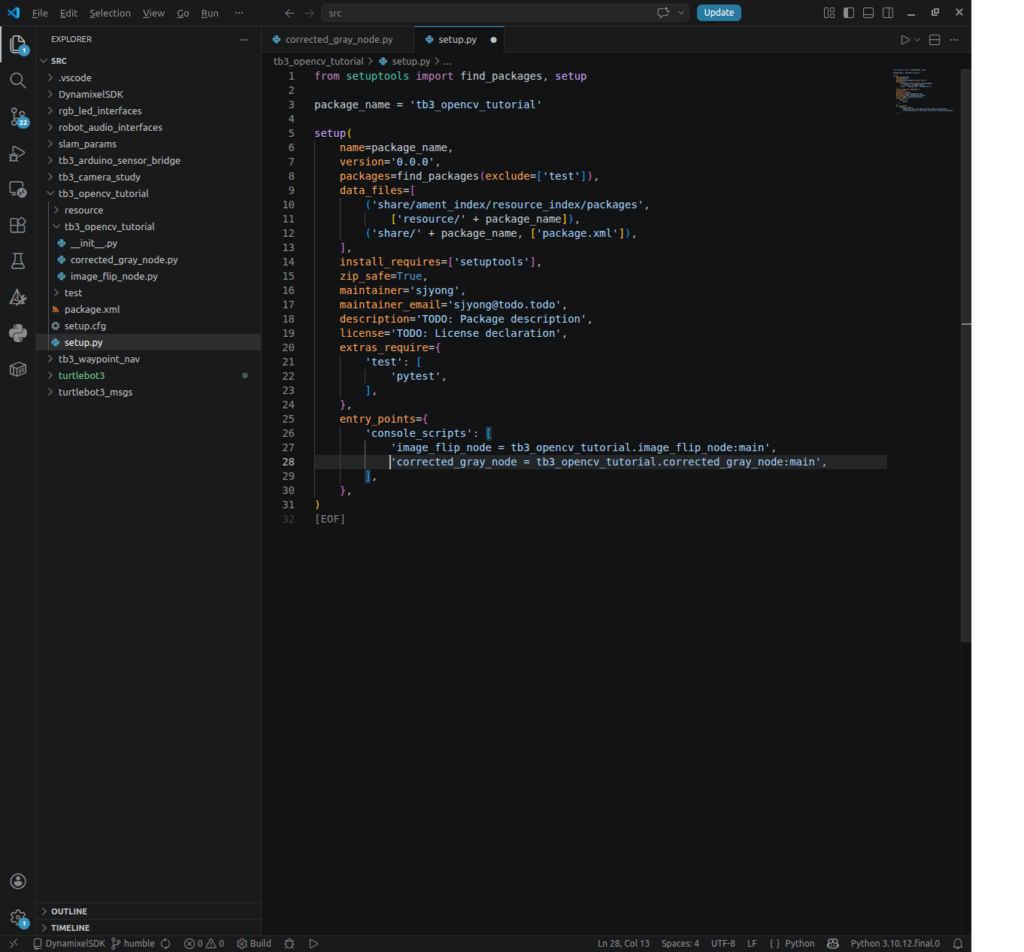Open the Explorer view in activity bar
Image resolution: width=1024 pixels, height=952 pixels.
click(x=18, y=45)
